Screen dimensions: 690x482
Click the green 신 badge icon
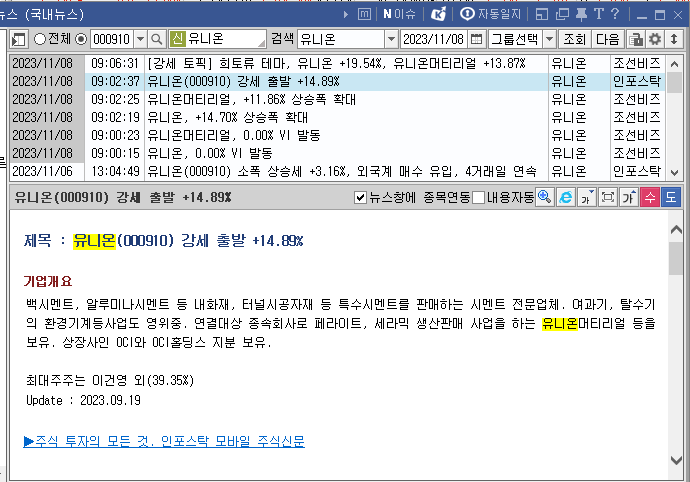click(x=177, y=39)
